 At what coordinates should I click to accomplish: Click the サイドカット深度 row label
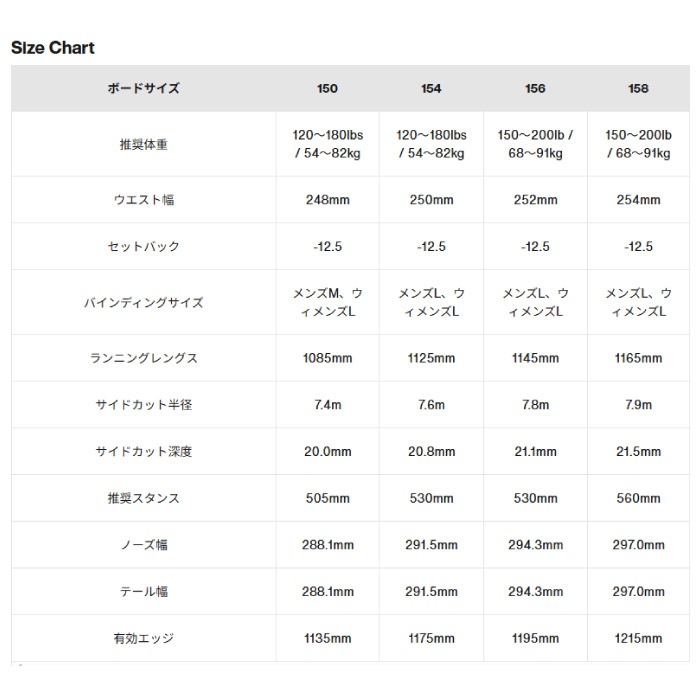143,452
